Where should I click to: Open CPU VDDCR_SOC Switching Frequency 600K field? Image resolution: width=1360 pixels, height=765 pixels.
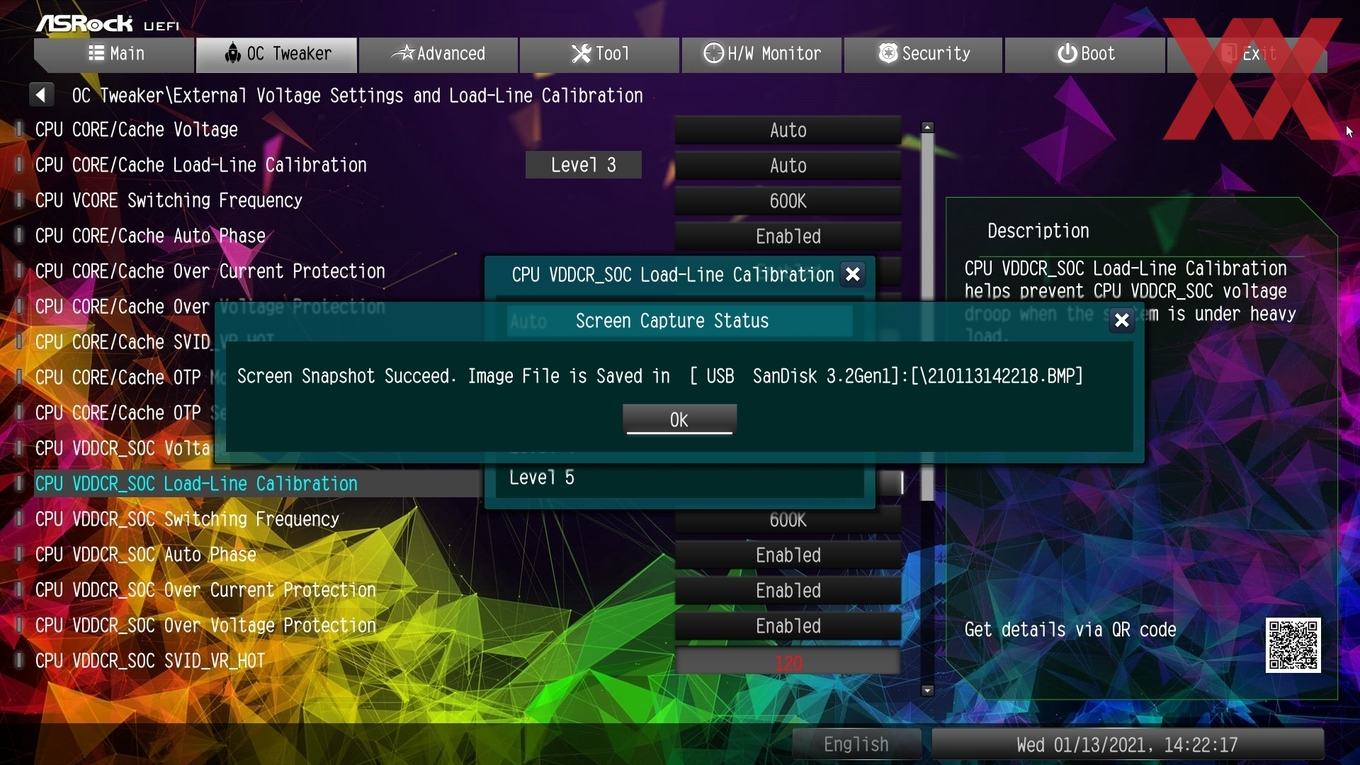coord(788,520)
